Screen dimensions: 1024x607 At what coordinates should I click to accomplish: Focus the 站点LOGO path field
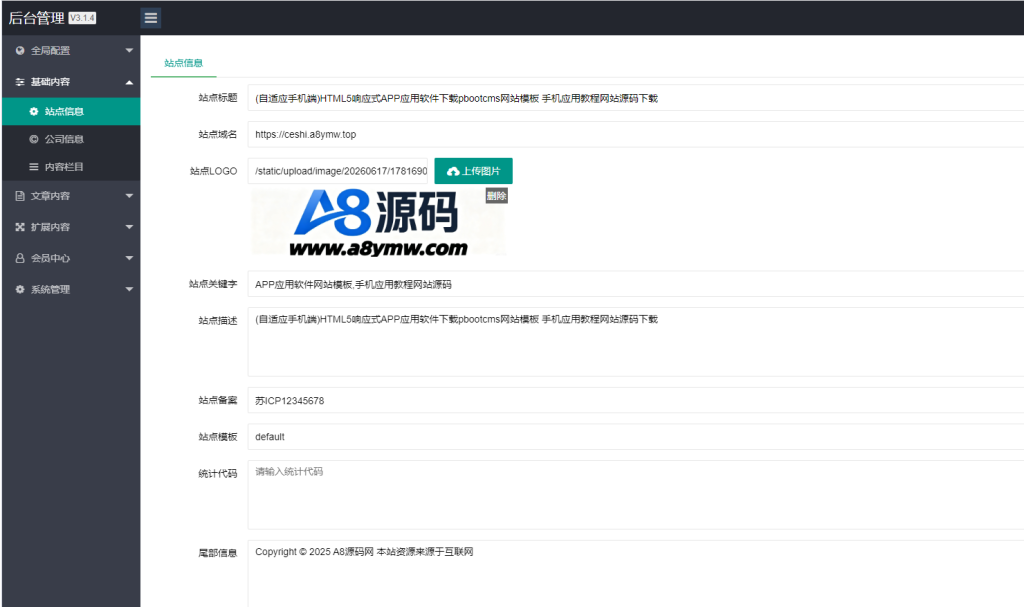[x=338, y=171]
